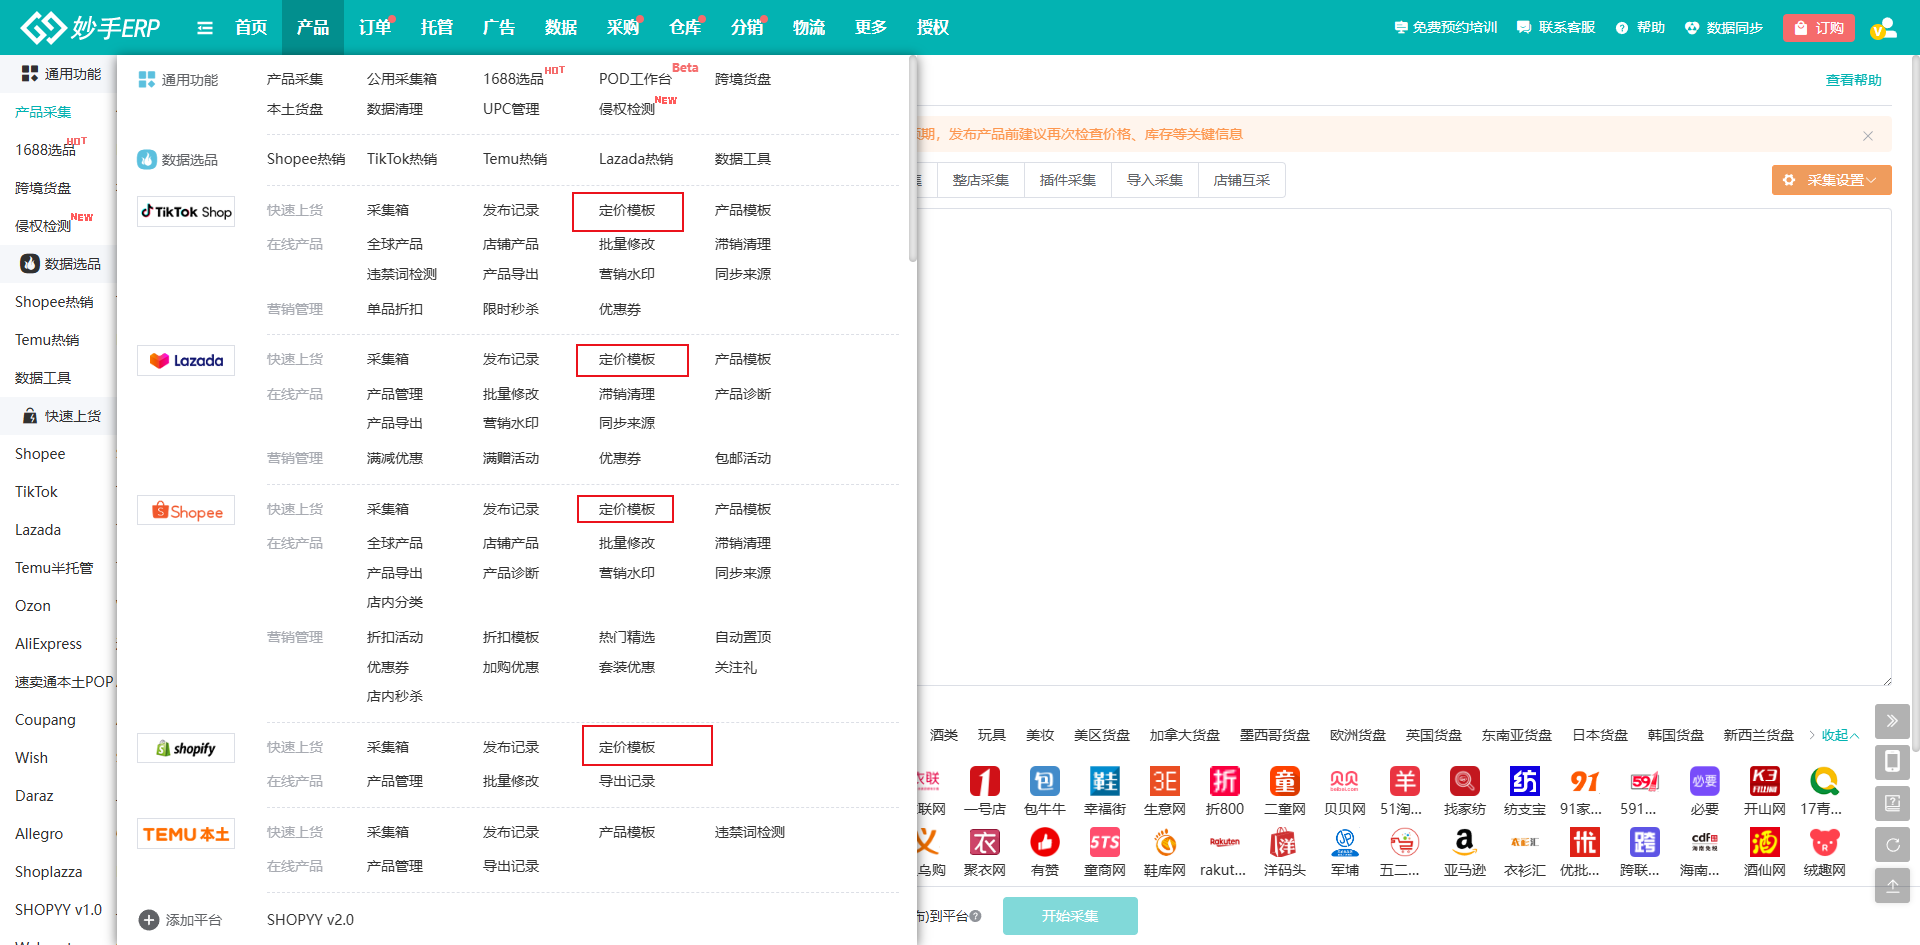1920x945 pixels.
Task: Open the Amazon (亚马逊) source site icon
Action: coord(1464,843)
